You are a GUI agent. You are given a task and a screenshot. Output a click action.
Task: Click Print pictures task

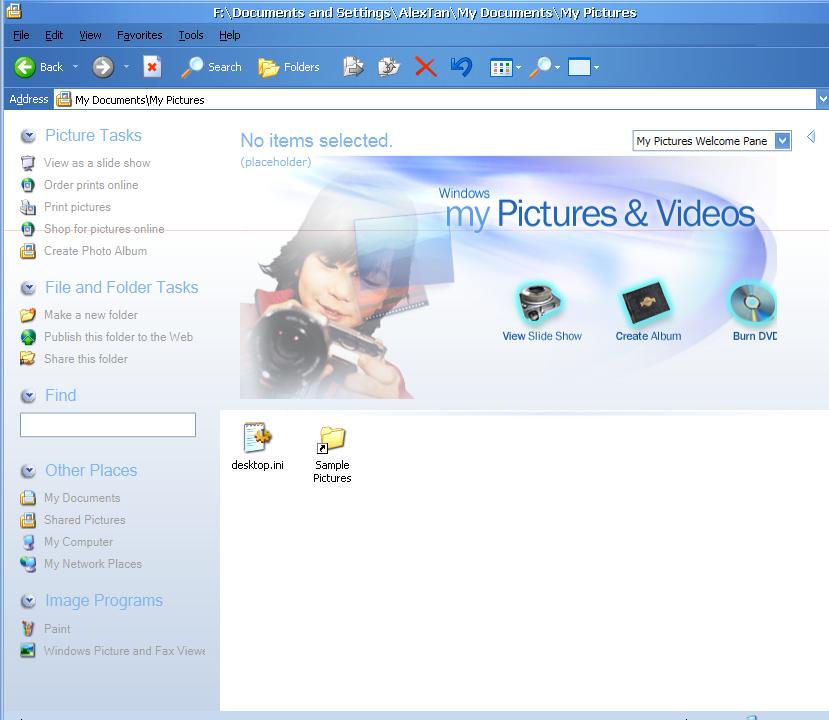pos(77,207)
